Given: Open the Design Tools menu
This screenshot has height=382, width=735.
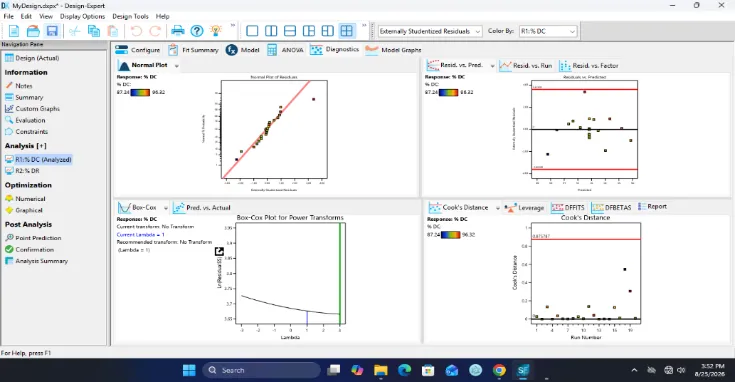Looking at the screenshot, I should [130, 16].
